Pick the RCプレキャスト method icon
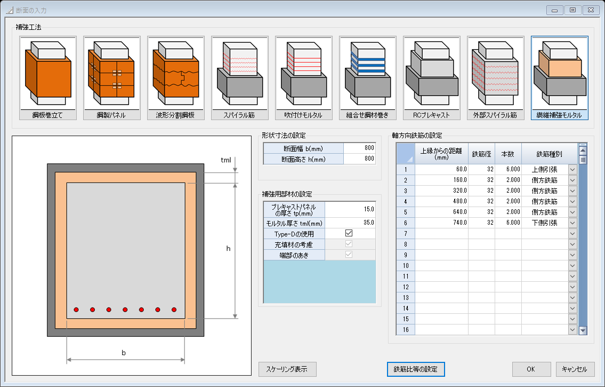 tap(432, 78)
